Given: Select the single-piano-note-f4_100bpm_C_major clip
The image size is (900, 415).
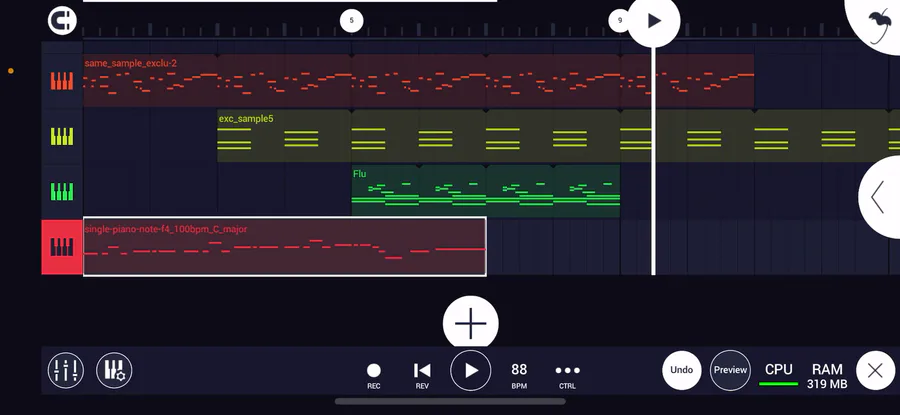Looking at the screenshot, I should pos(285,247).
